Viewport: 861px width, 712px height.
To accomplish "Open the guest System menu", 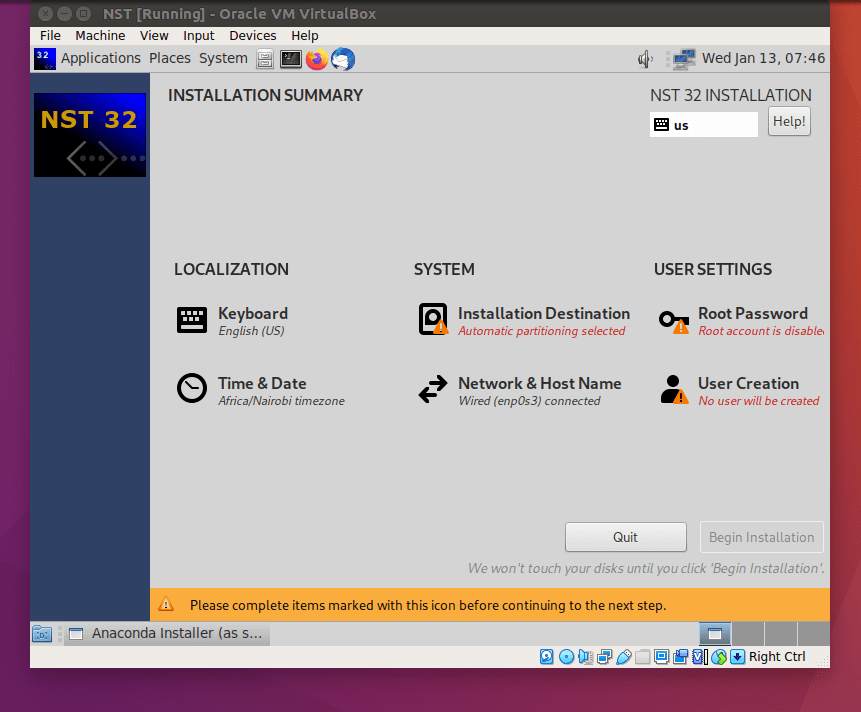I will (223, 58).
